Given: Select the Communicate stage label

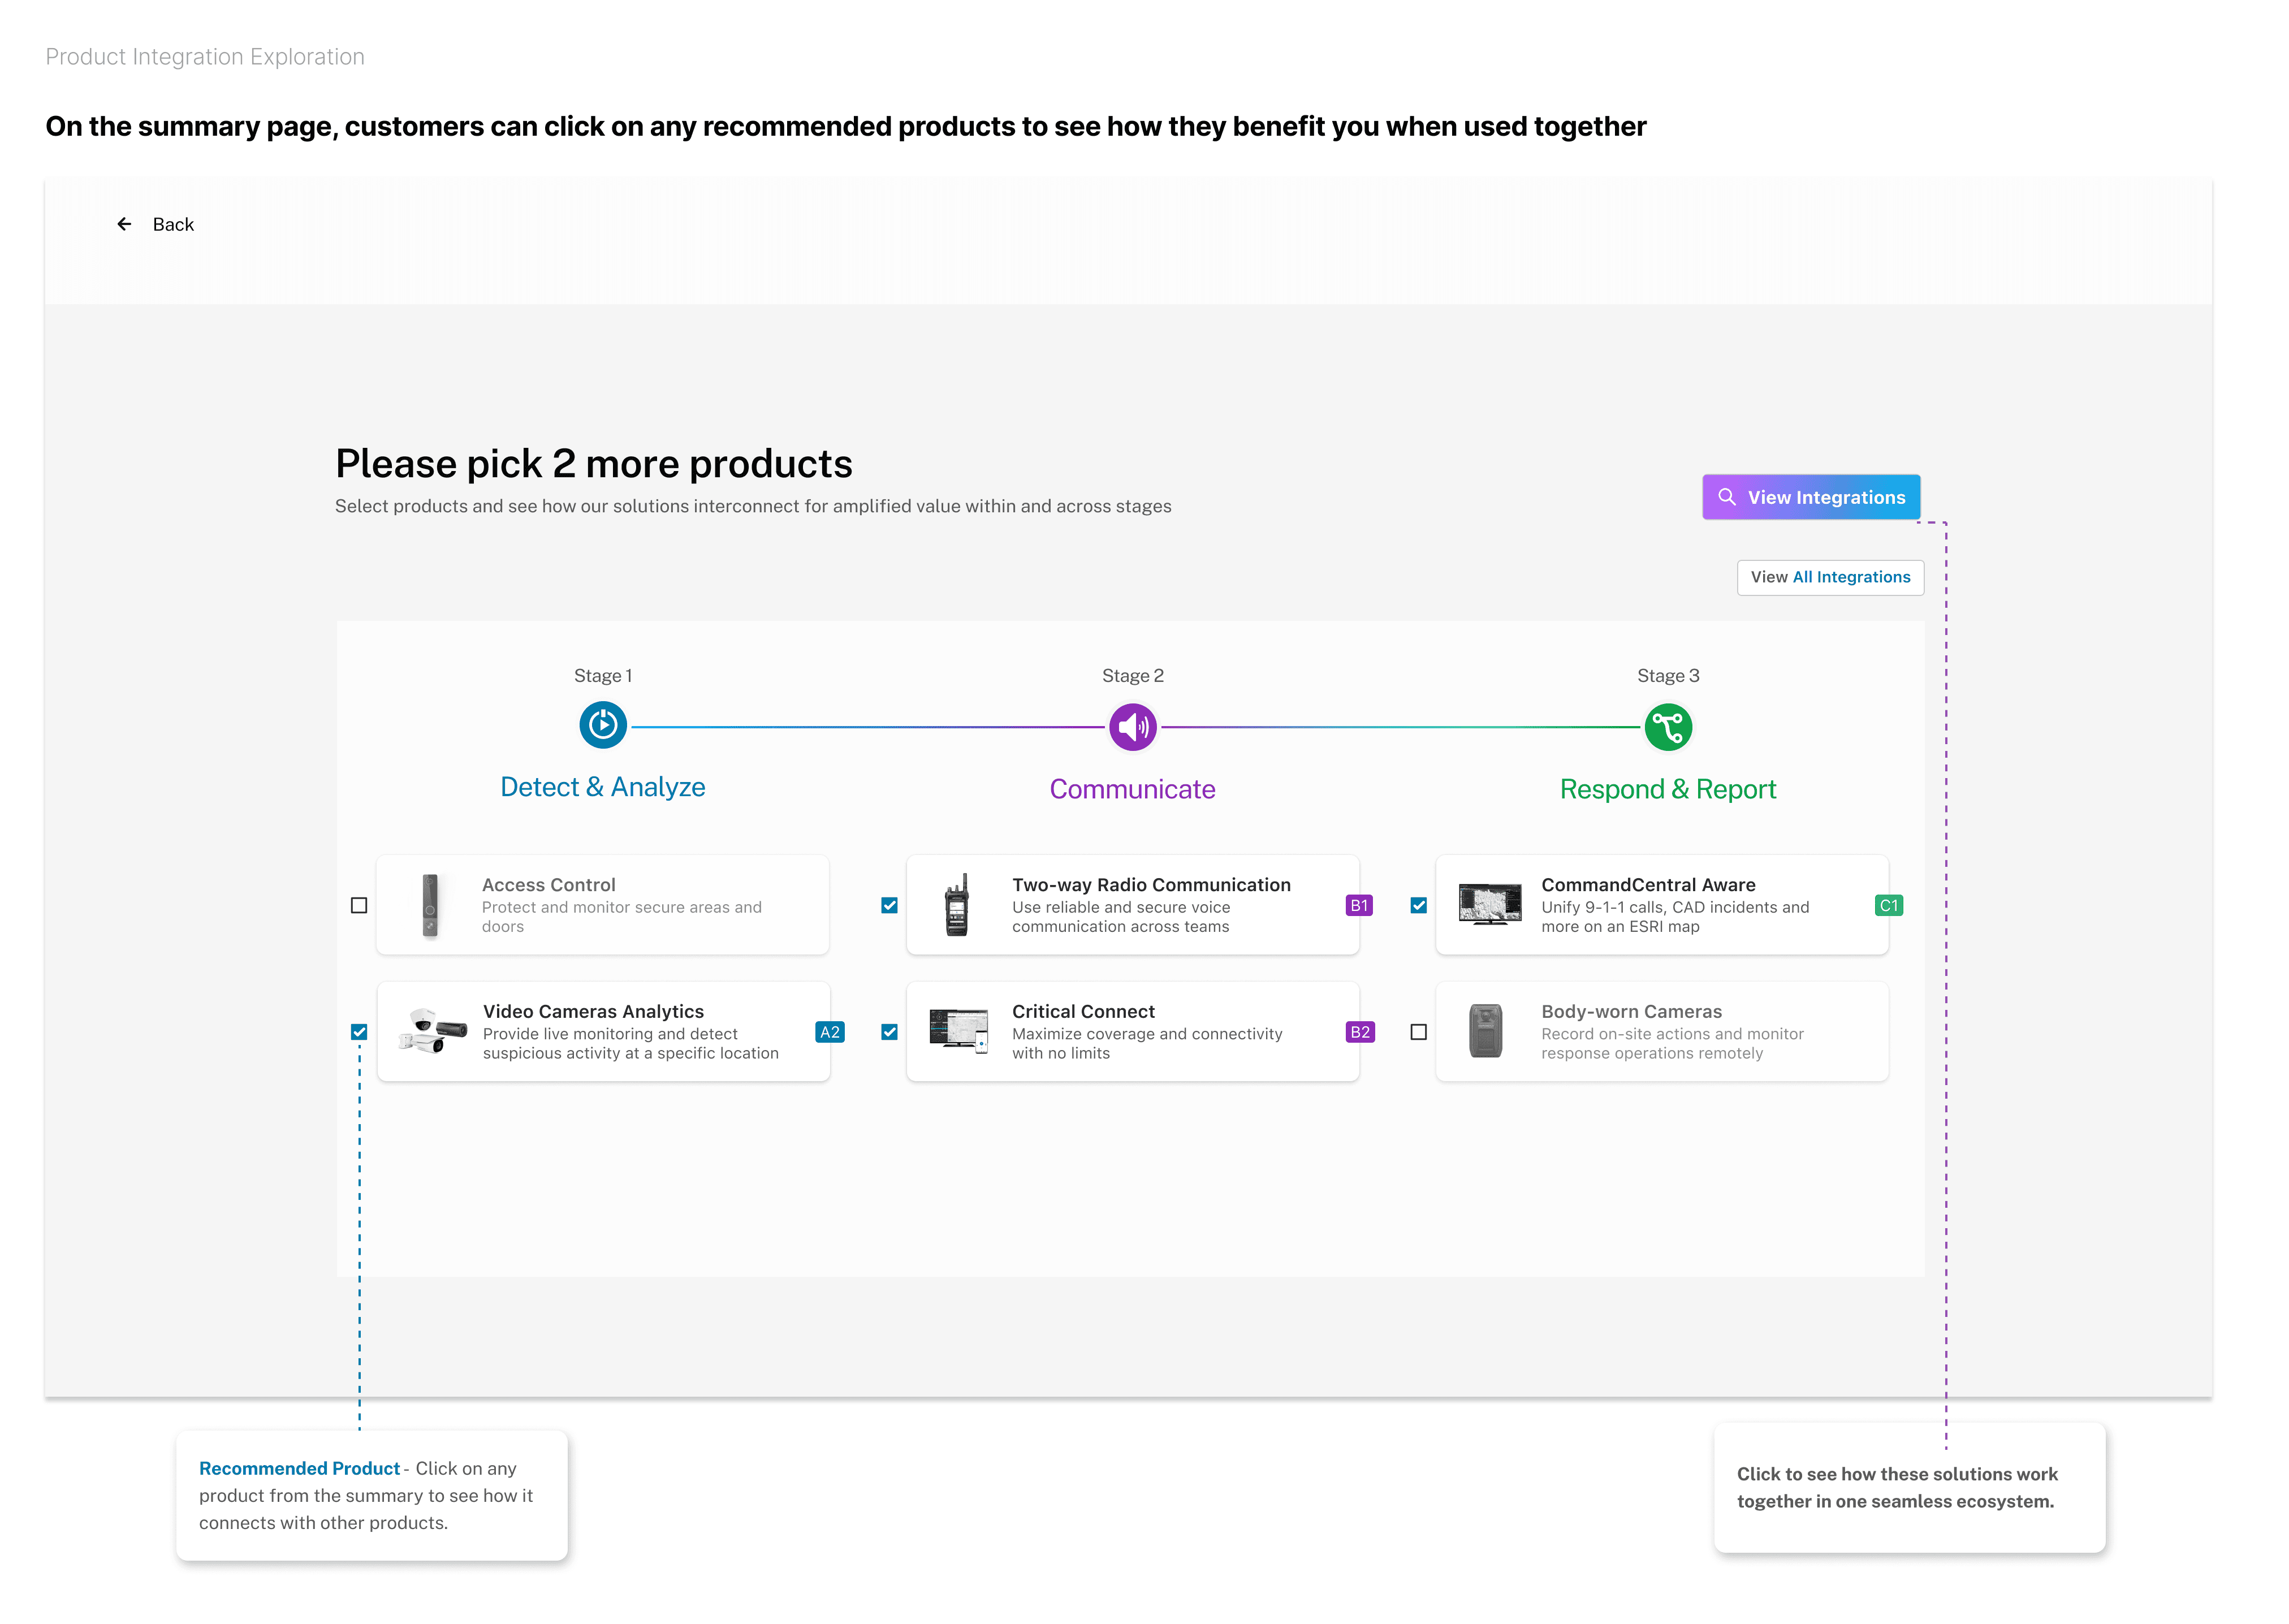Looking at the screenshot, I should [1132, 789].
